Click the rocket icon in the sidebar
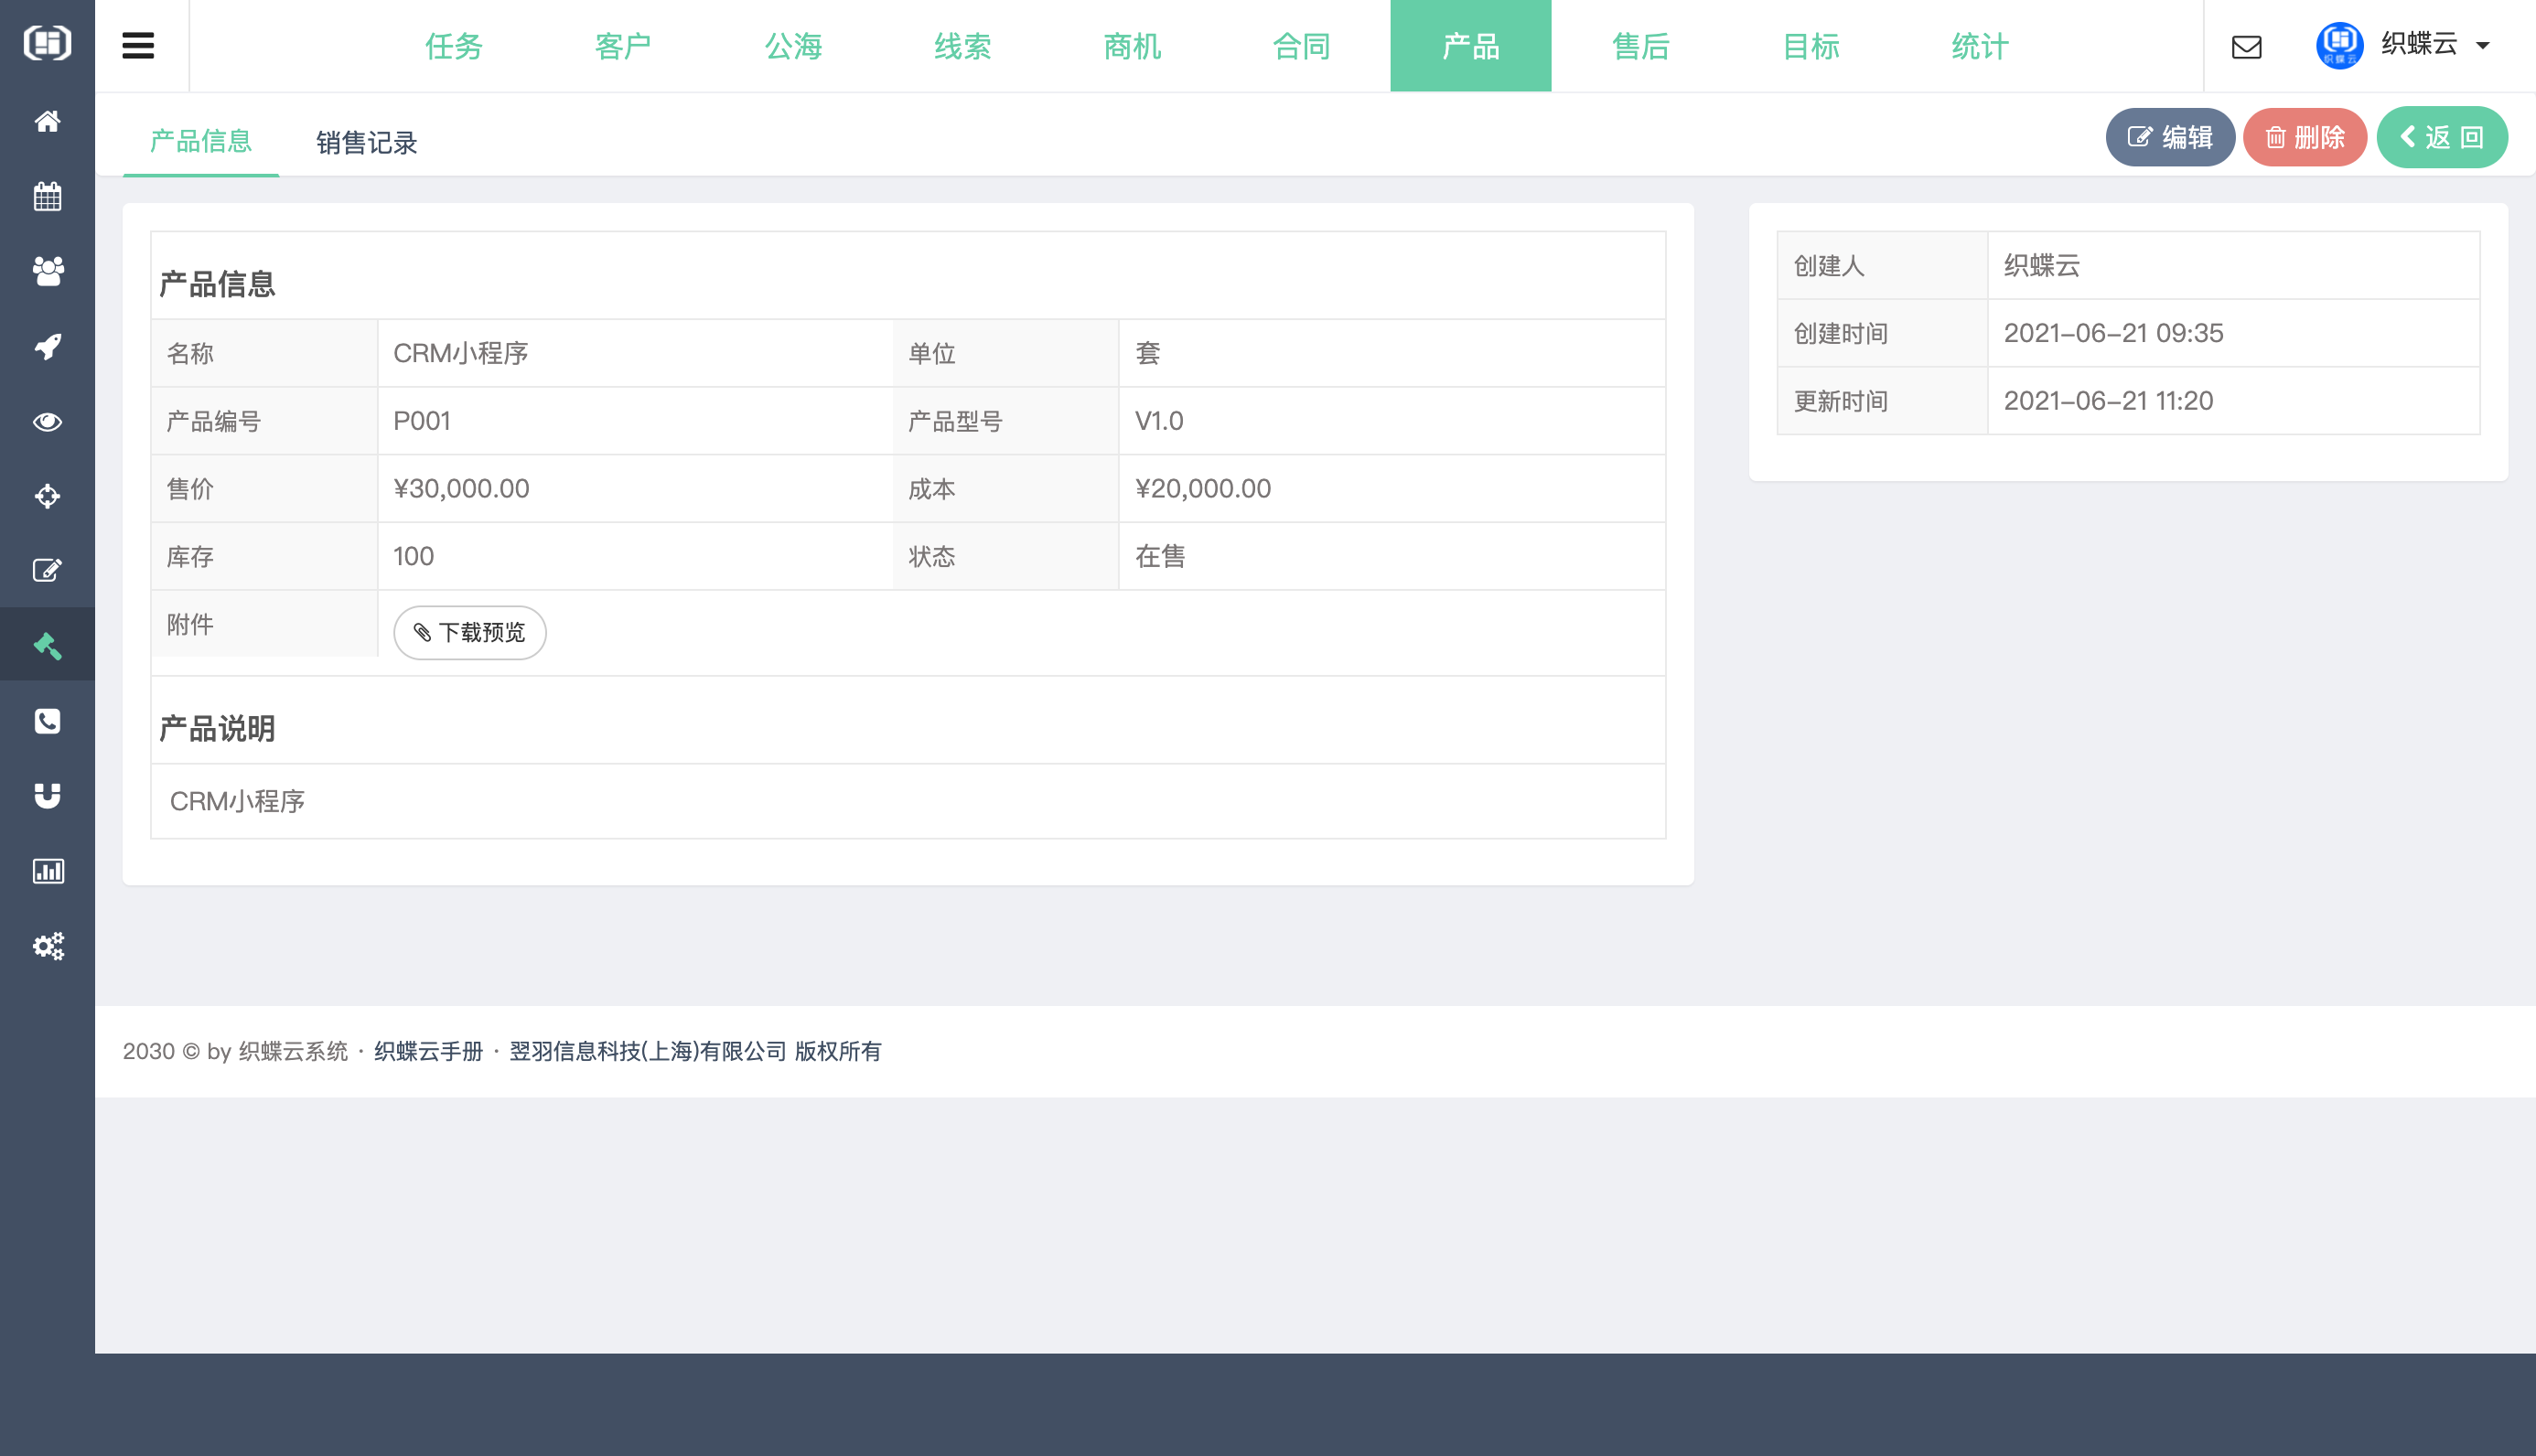 pos(47,345)
